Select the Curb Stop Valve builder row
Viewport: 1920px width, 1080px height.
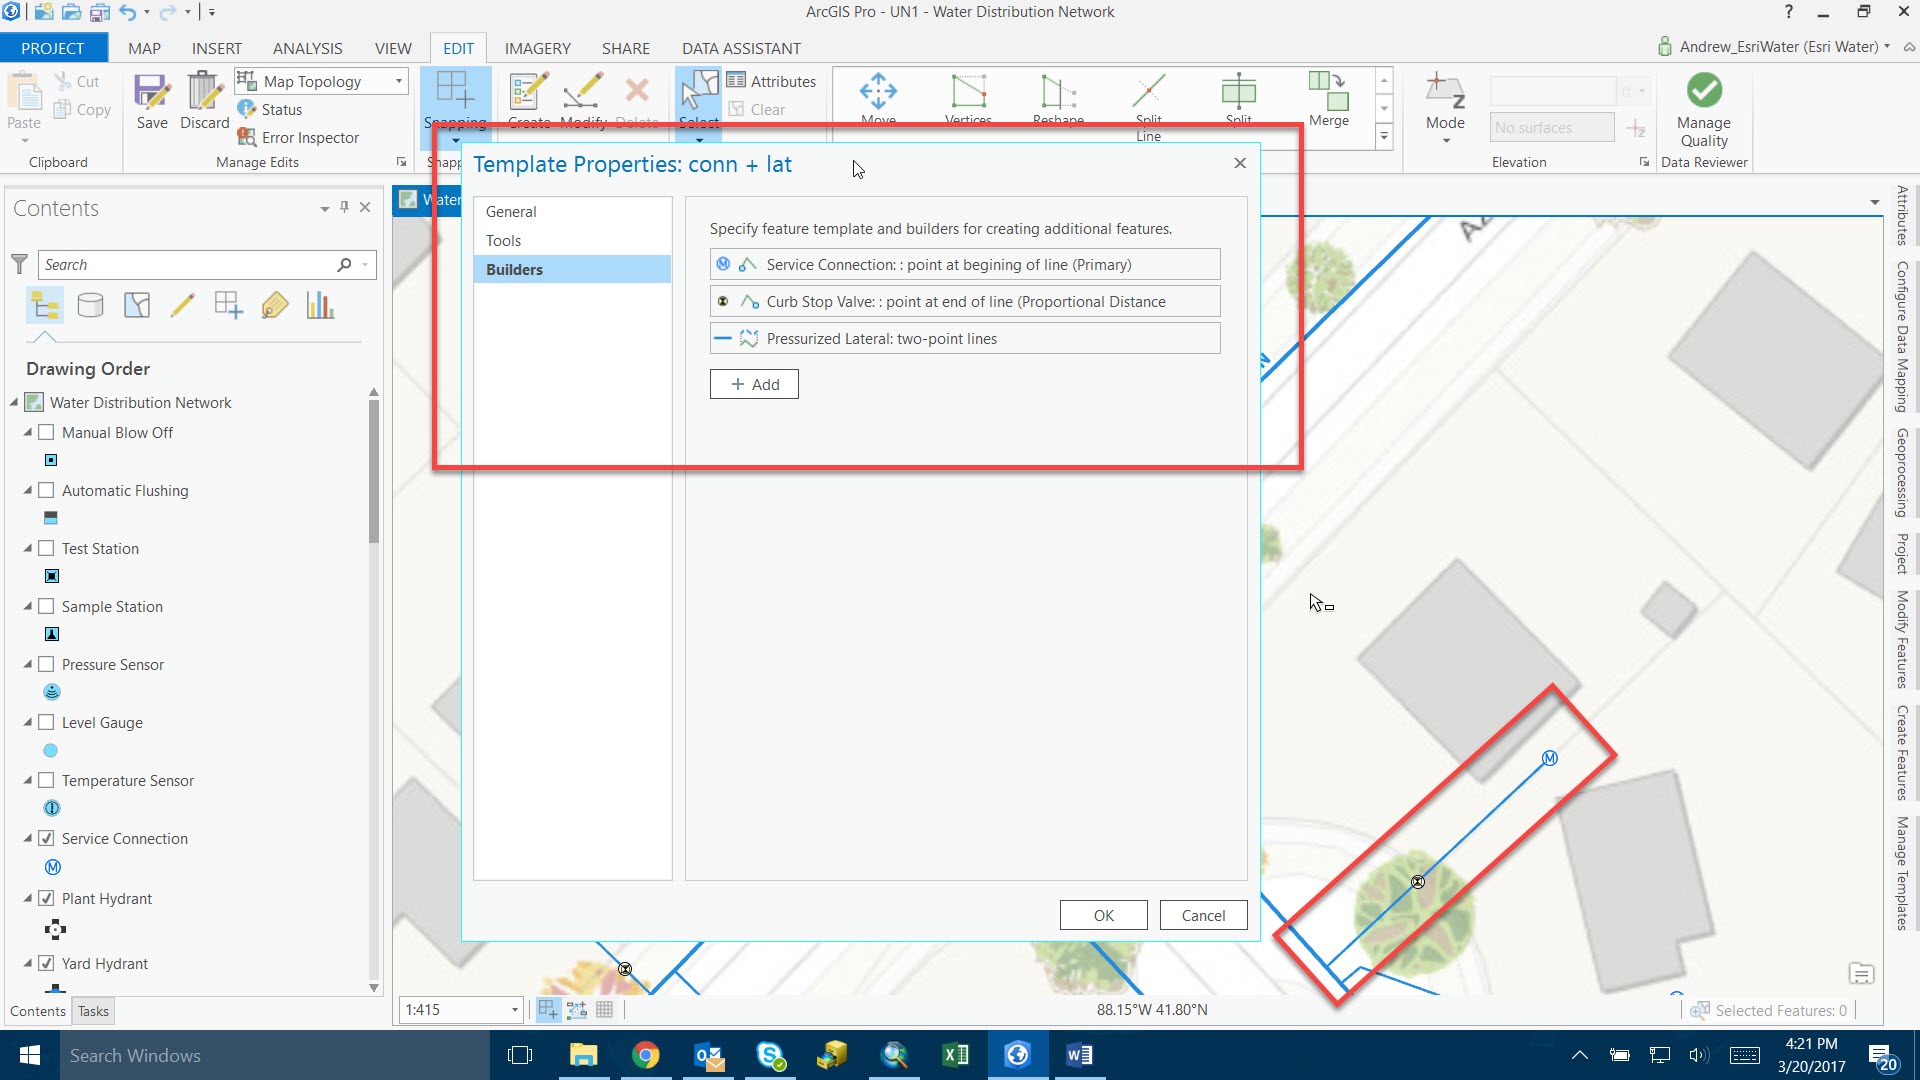[965, 302]
